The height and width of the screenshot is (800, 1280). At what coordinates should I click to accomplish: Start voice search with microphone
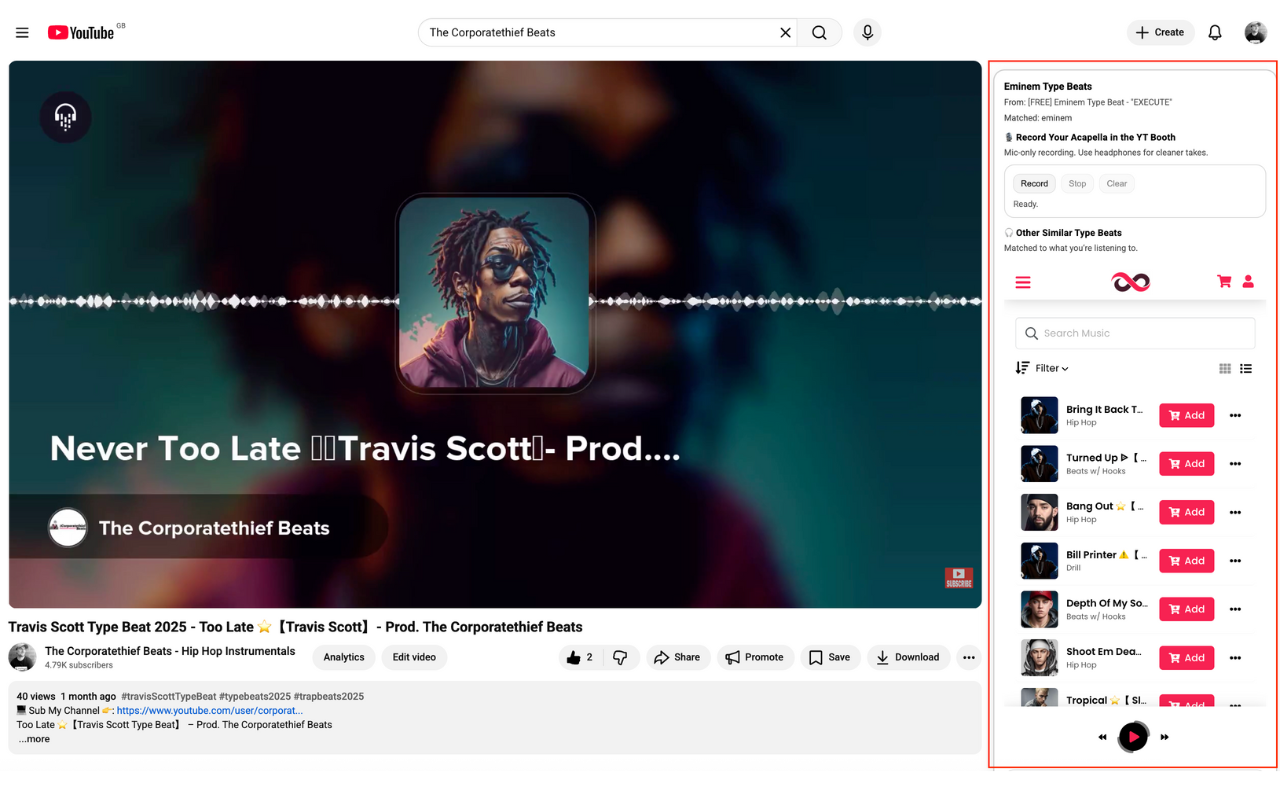[x=867, y=33]
